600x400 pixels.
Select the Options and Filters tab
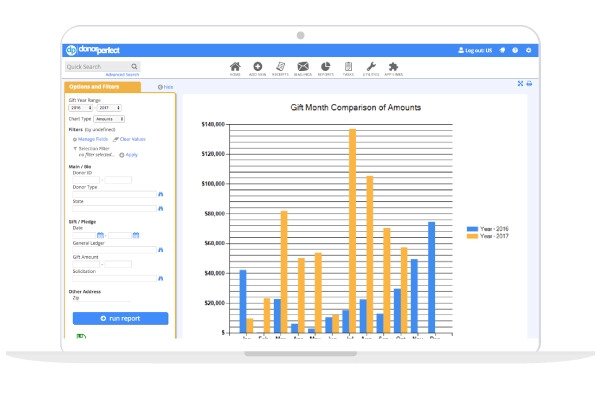click(x=102, y=87)
